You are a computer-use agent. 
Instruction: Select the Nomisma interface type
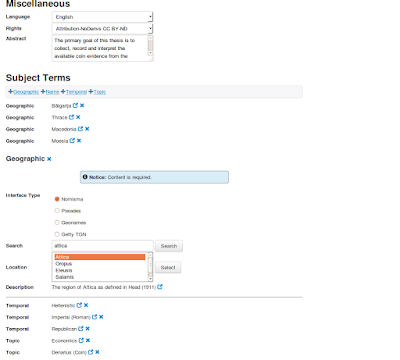pyautogui.click(x=57, y=199)
